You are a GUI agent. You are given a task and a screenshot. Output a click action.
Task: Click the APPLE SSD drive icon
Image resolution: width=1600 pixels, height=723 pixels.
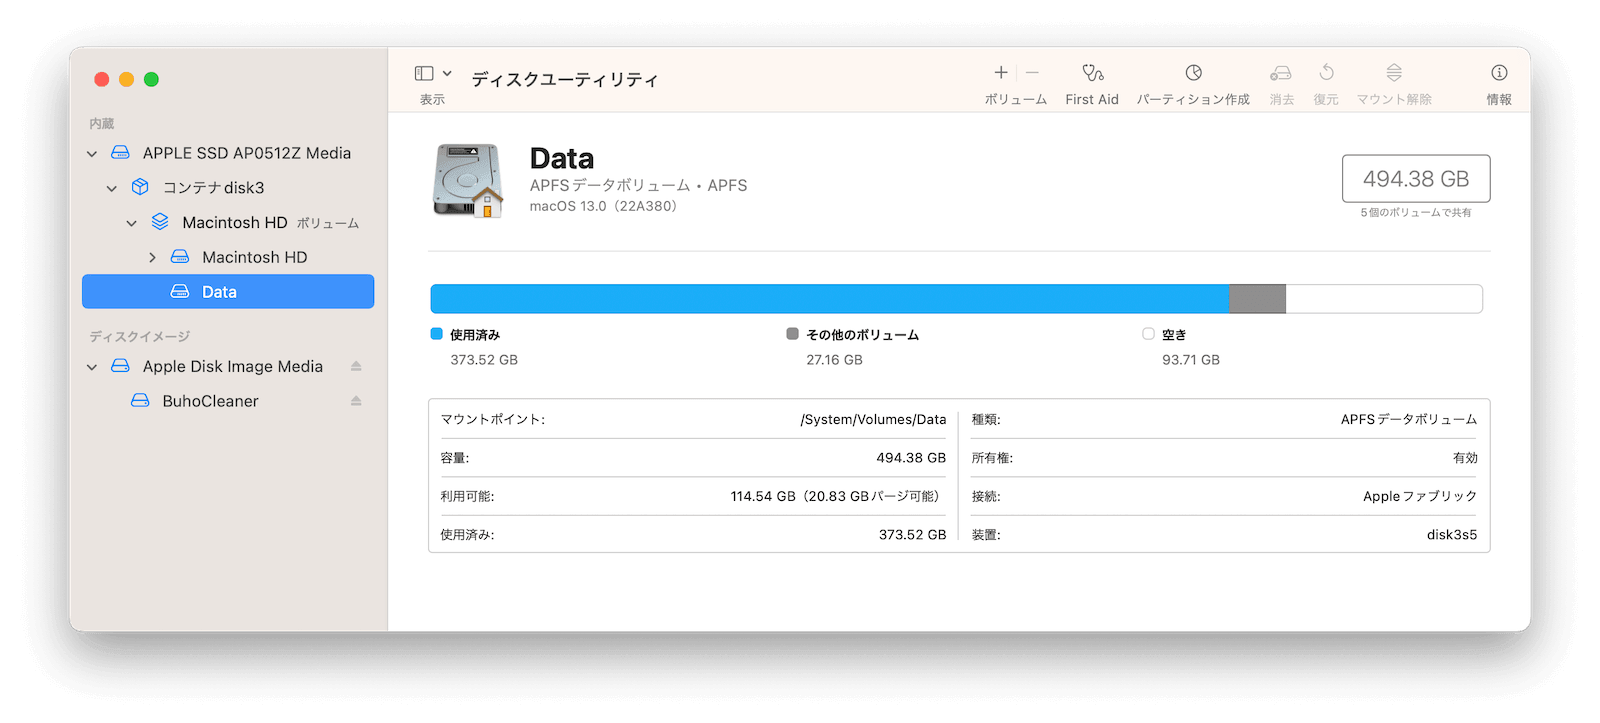[x=120, y=153]
